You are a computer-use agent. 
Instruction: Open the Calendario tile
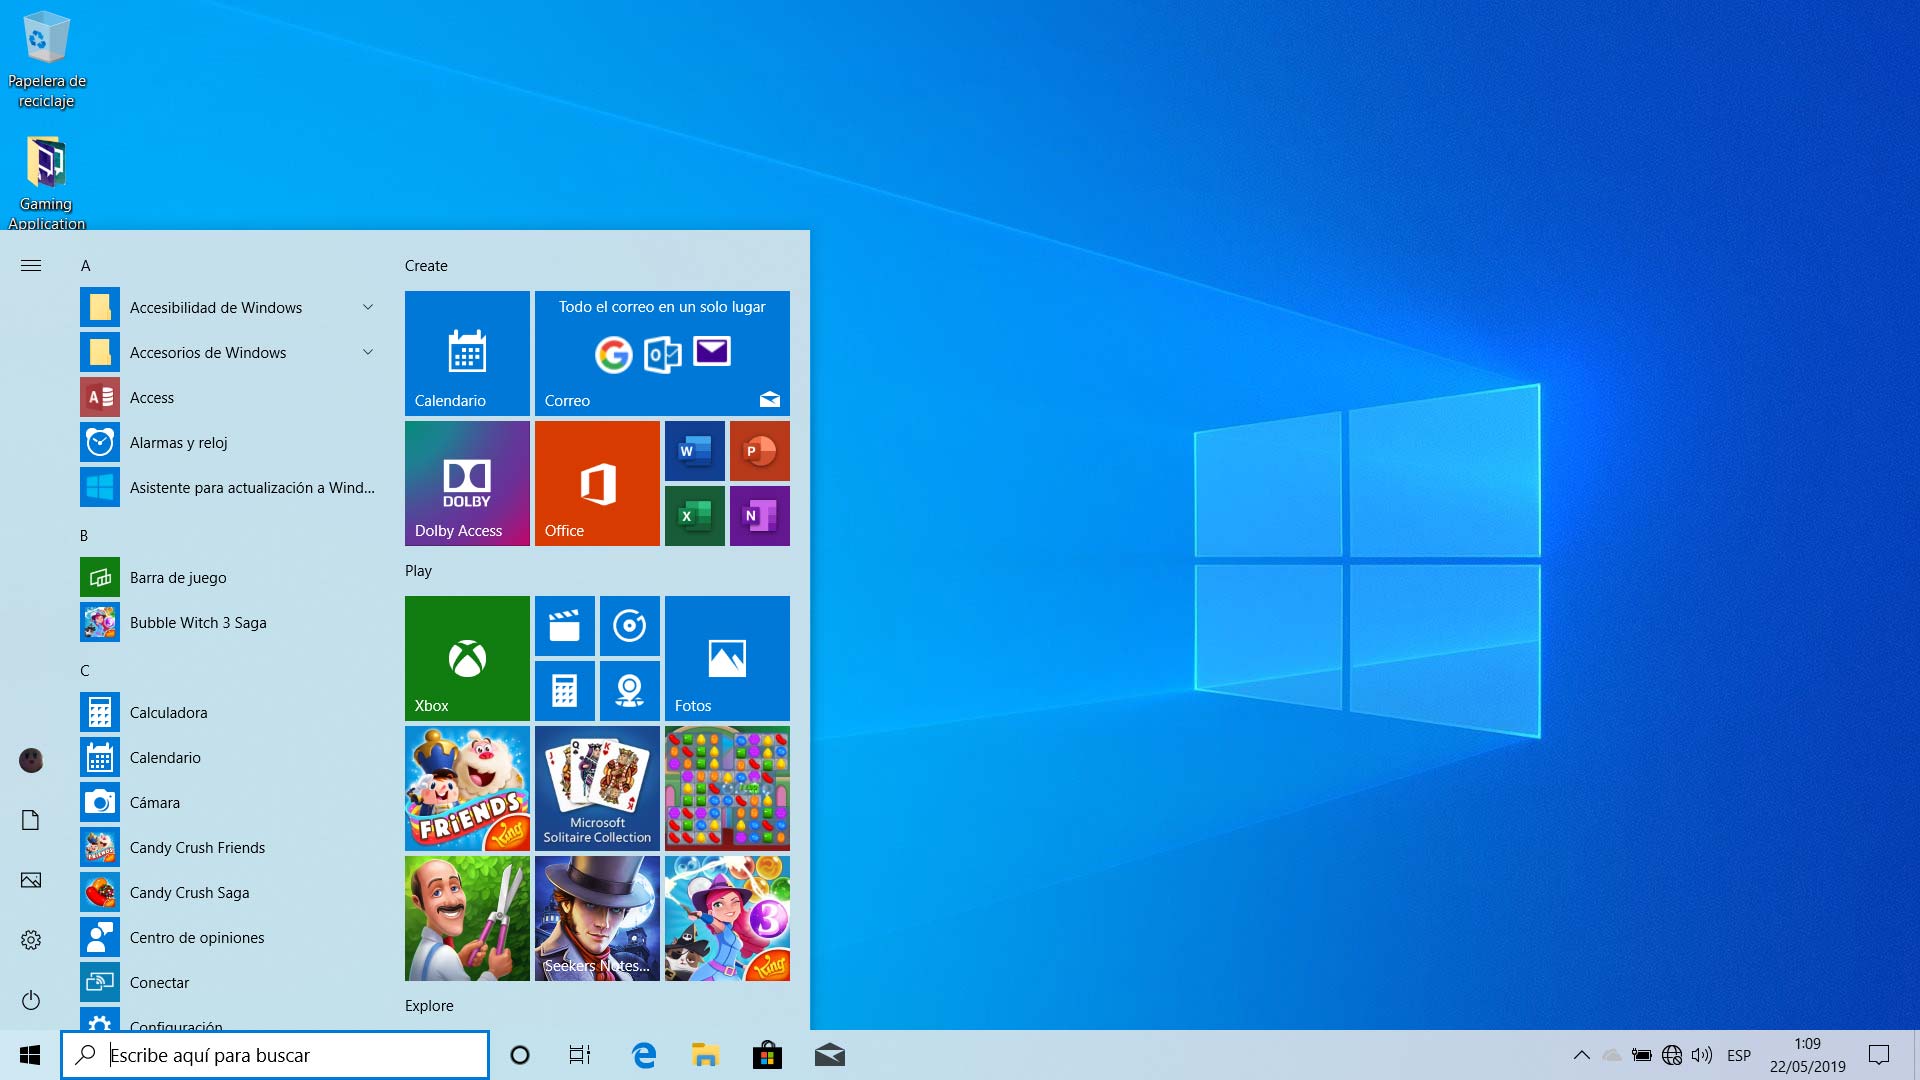click(x=467, y=351)
